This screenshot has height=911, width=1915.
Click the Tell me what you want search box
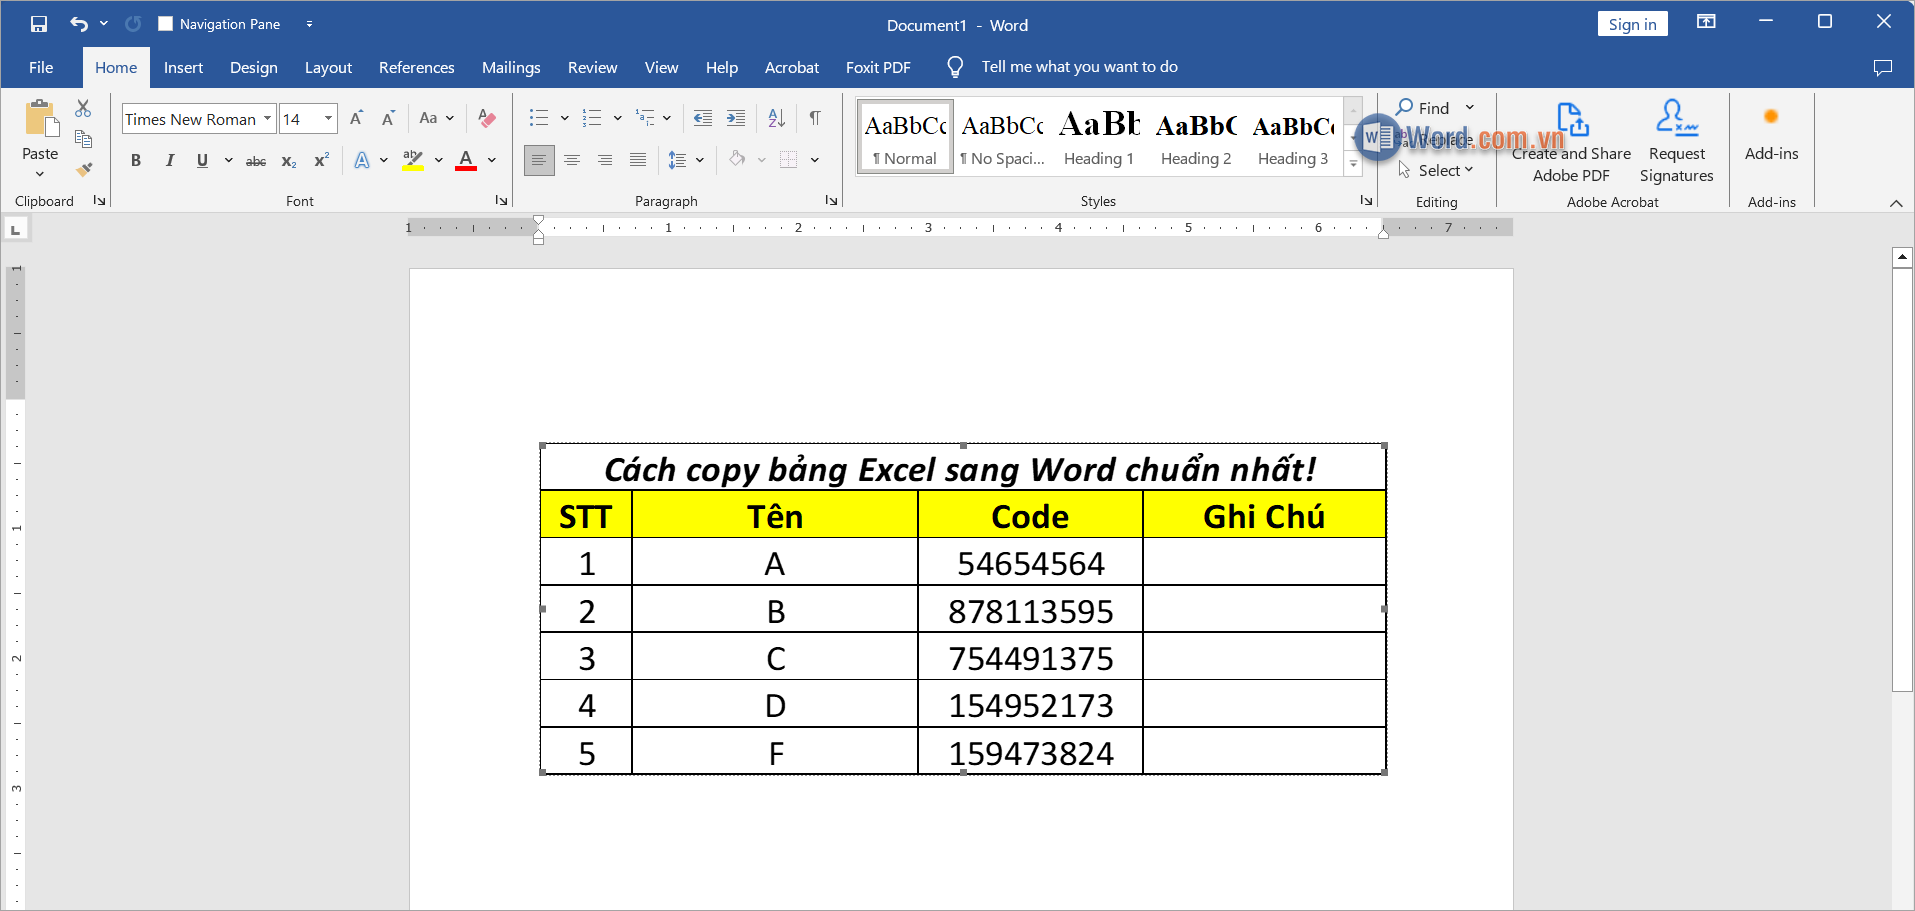tap(1079, 67)
